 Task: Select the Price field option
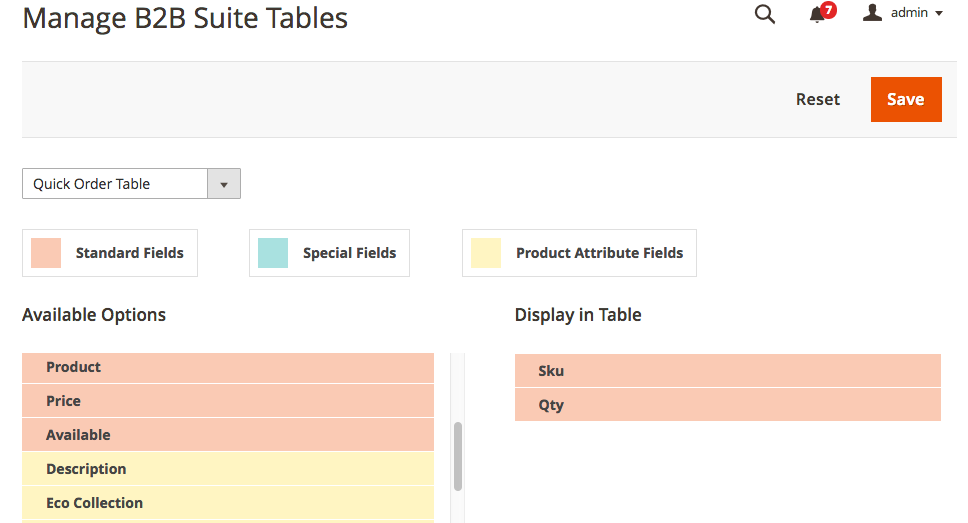228,401
